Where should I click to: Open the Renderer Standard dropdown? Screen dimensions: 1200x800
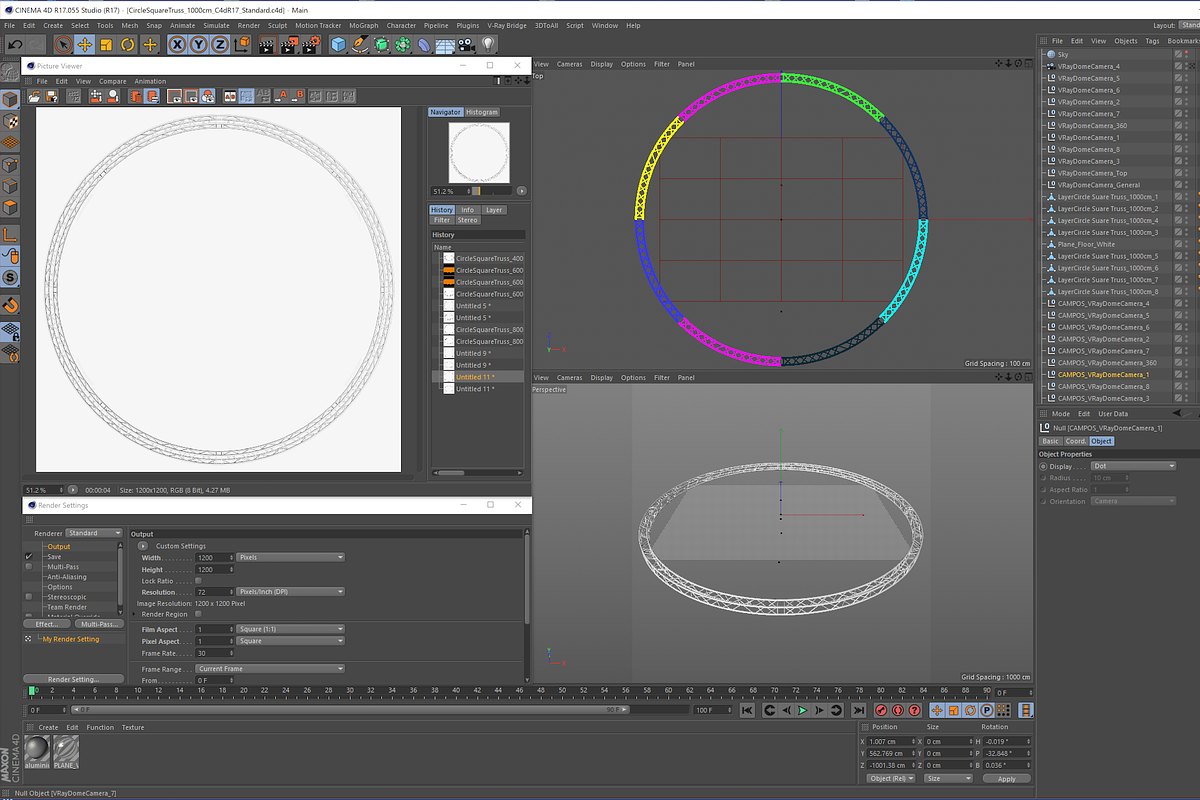pos(94,533)
